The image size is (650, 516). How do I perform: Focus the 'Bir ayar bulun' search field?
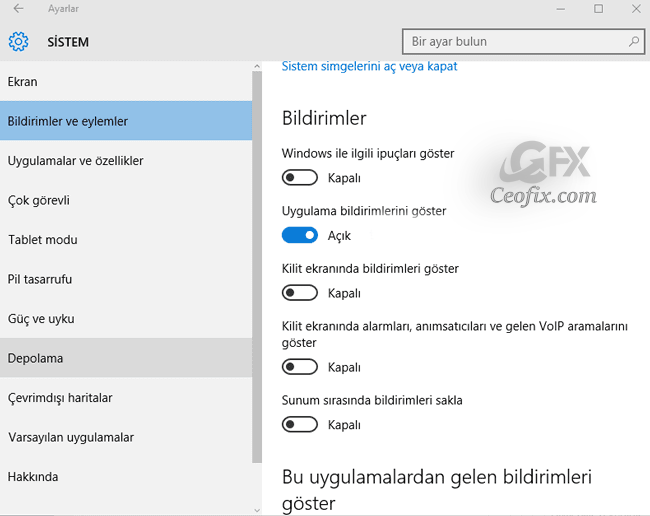(x=523, y=41)
